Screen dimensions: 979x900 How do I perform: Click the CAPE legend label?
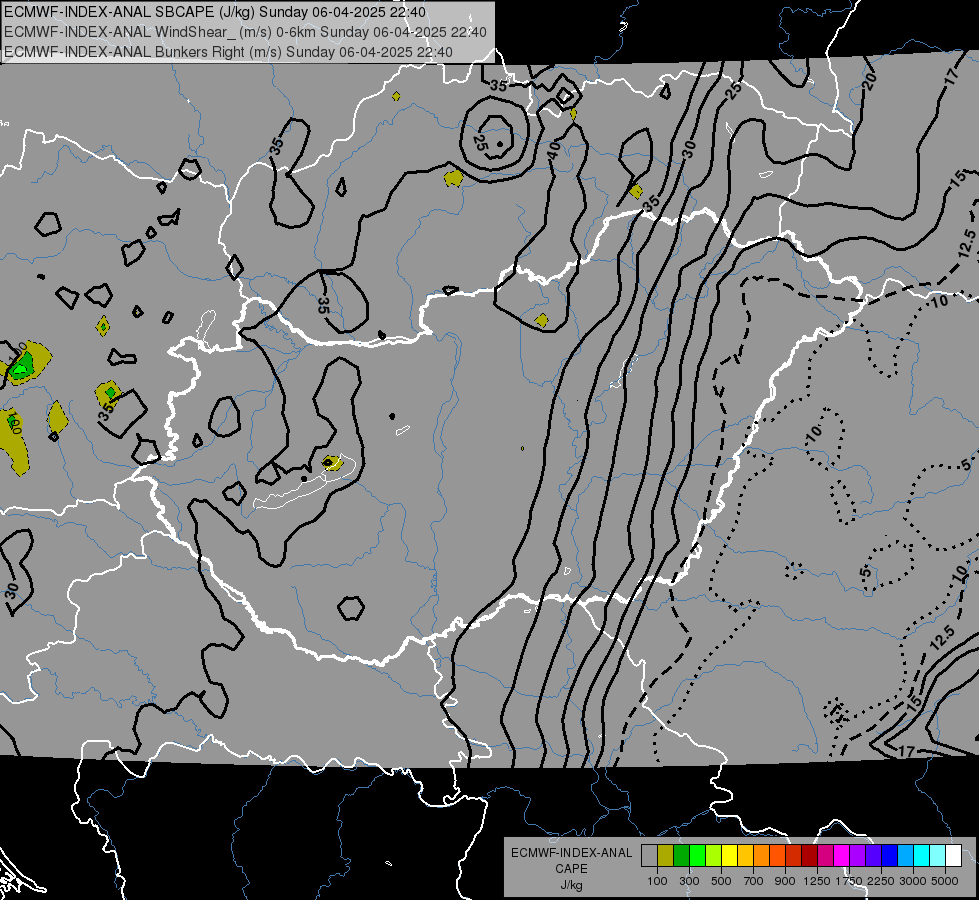[x=571, y=869]
